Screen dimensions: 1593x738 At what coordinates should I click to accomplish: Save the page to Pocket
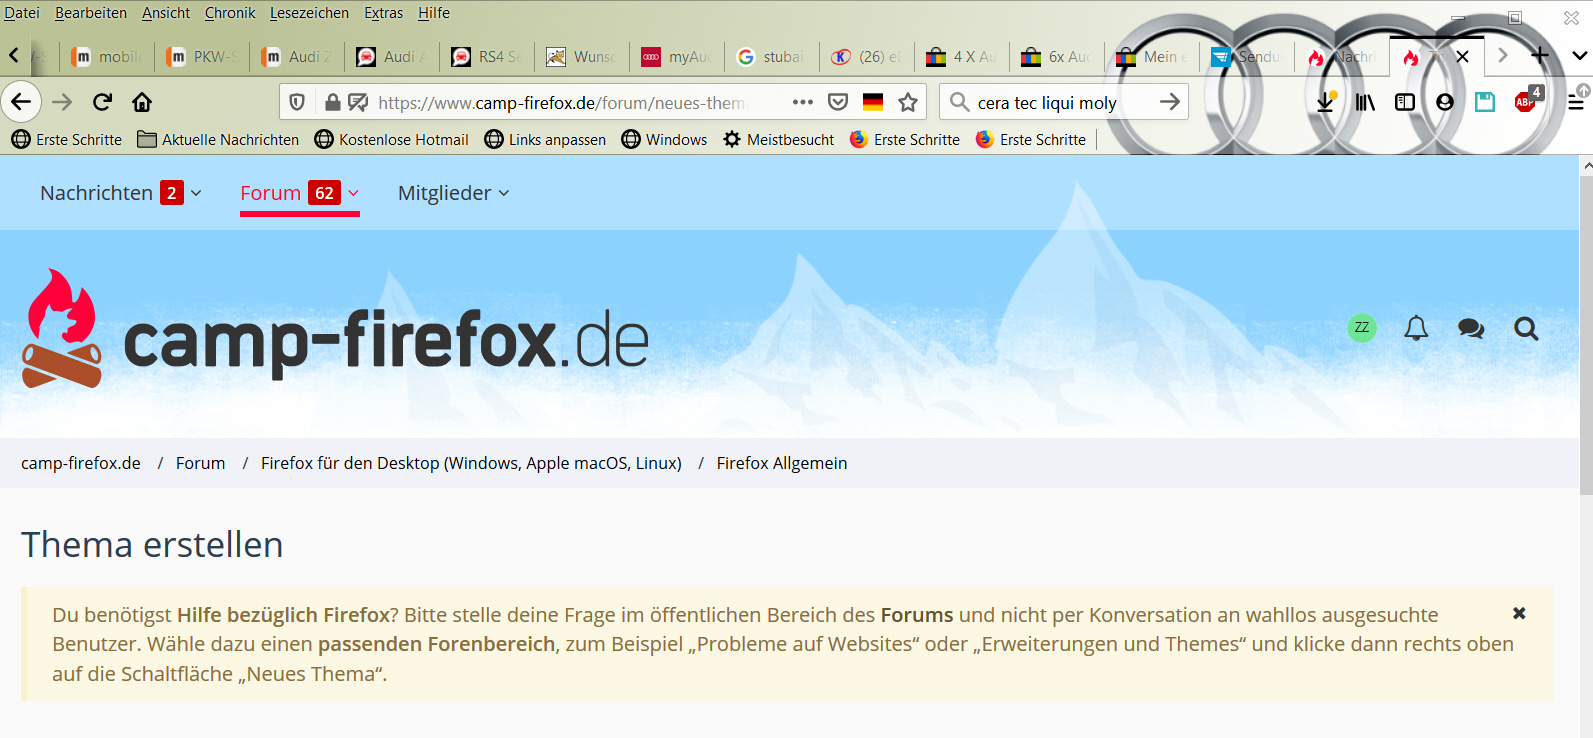coord(838,102)
